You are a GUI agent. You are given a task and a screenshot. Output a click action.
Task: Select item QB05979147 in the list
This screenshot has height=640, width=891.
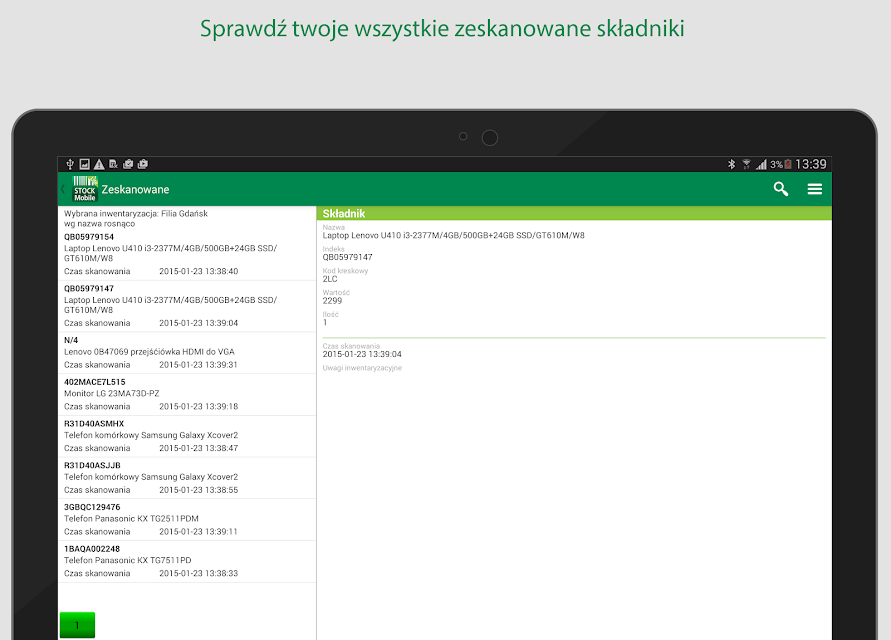187,306
